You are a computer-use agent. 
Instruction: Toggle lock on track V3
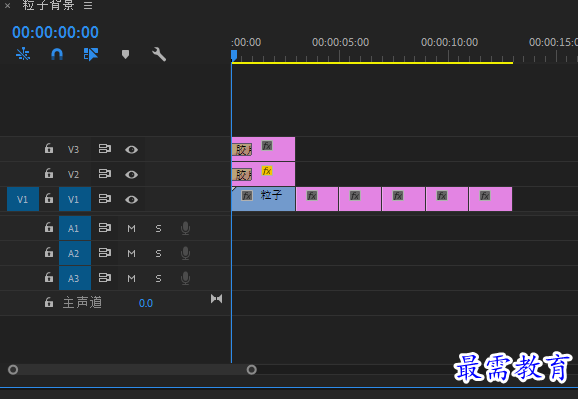[x=49, y=149]
